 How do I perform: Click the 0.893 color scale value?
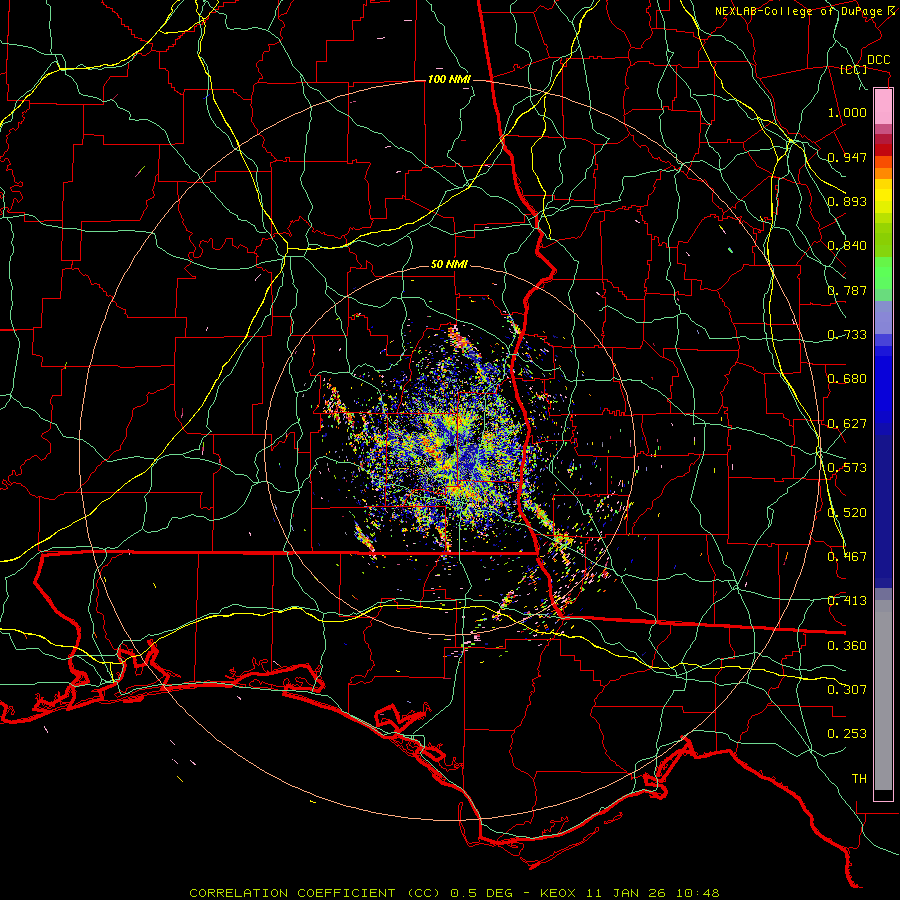coord(847,201)
